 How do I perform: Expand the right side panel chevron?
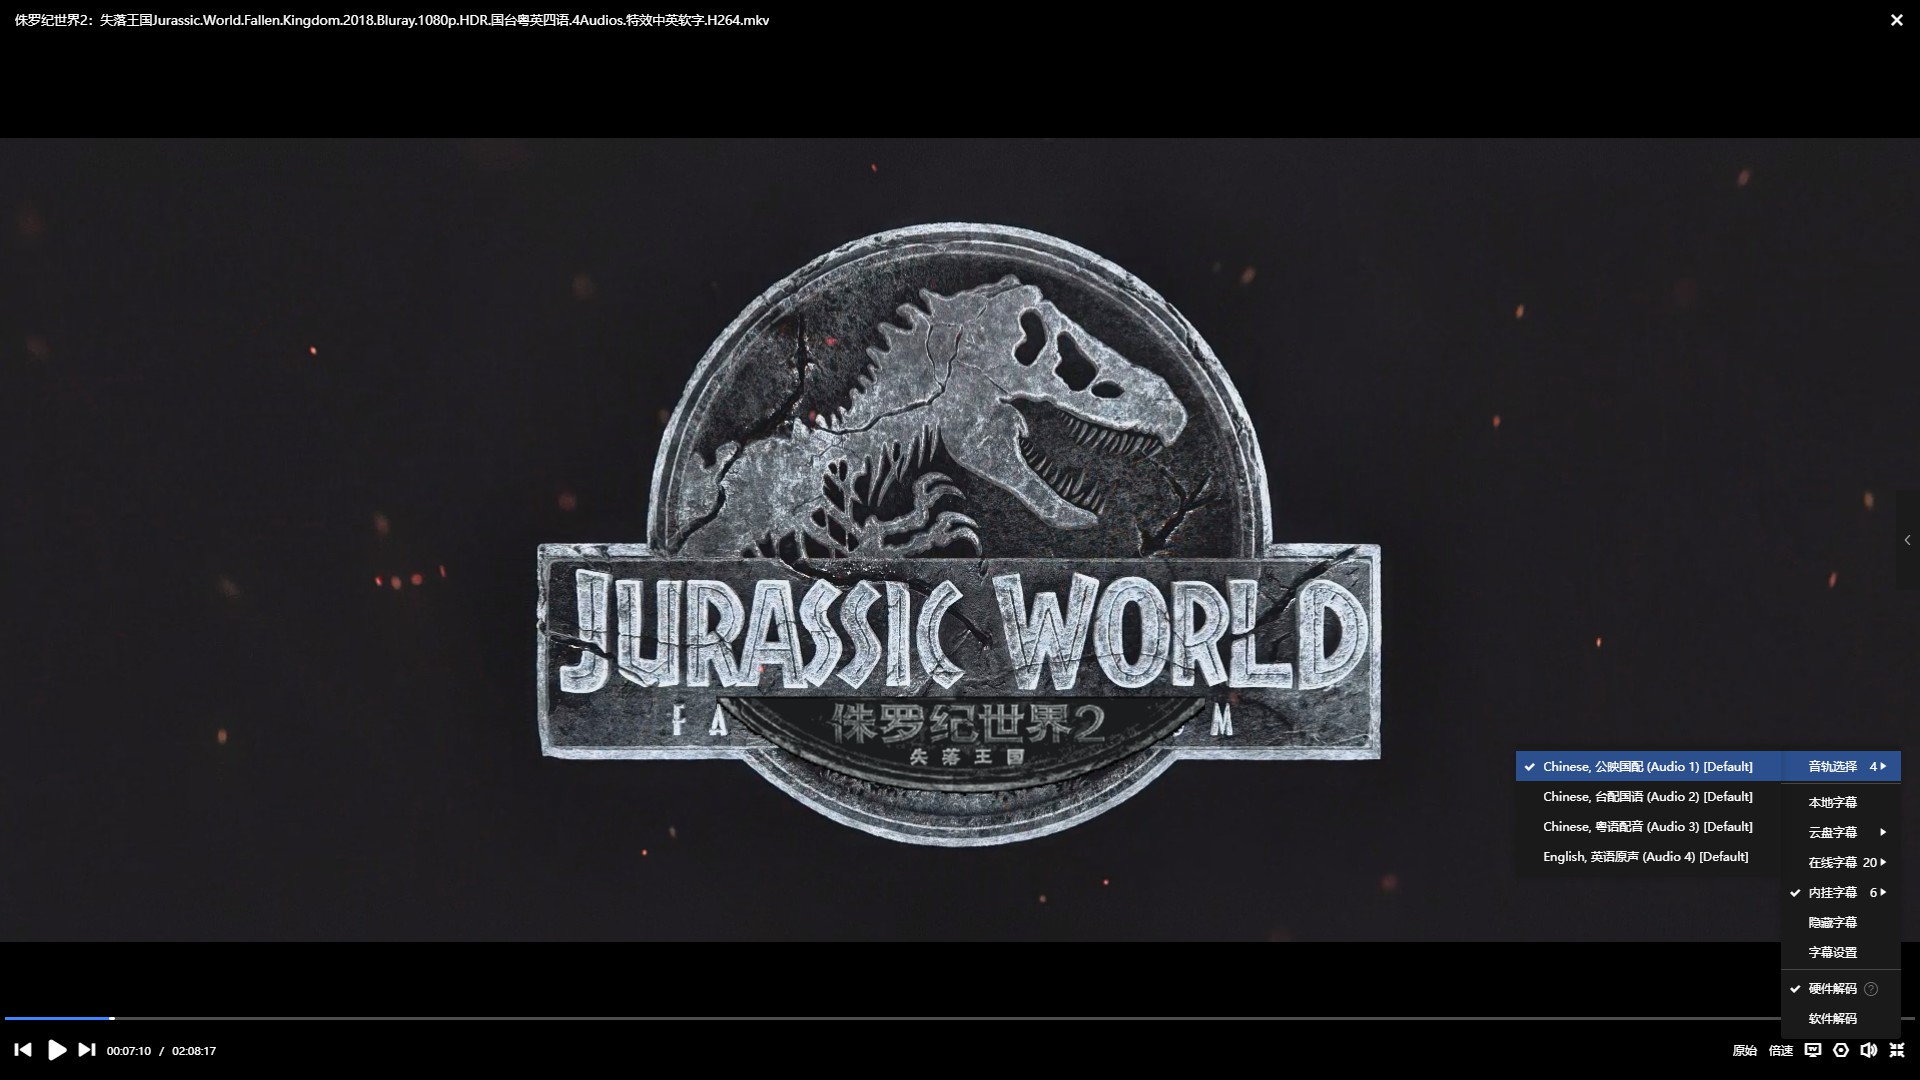pos(1907,540)
